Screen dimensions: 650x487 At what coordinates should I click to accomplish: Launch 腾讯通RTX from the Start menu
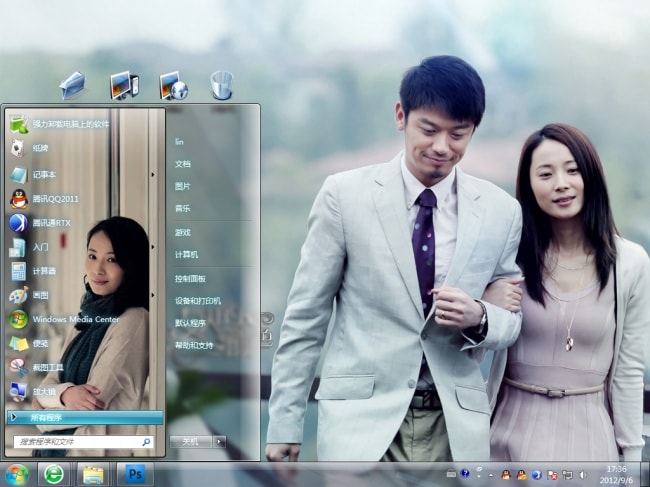pyautogui.click(x=50, y=222)
